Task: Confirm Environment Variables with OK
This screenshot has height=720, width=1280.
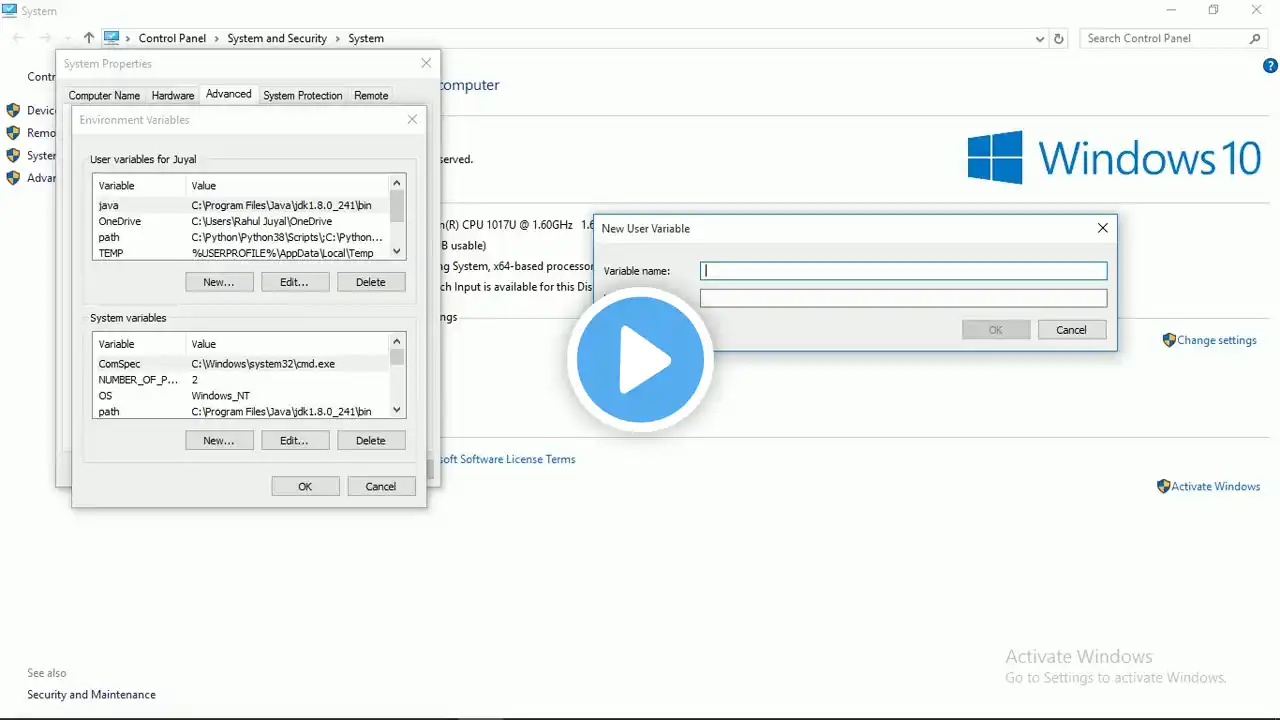Action: [x=305, y=486]
